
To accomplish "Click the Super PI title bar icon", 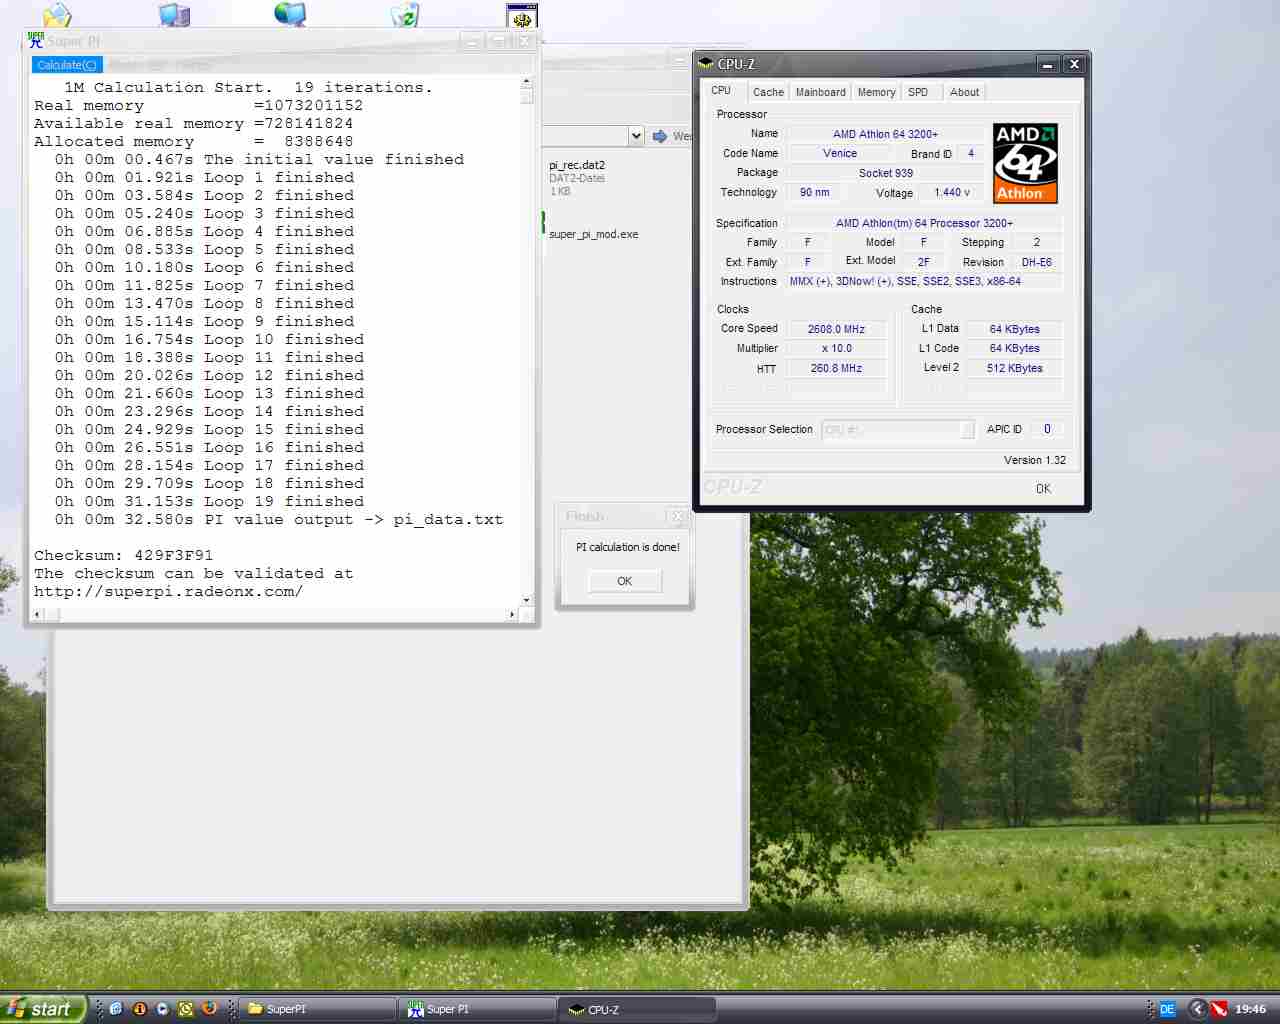I will pos(36,41).
